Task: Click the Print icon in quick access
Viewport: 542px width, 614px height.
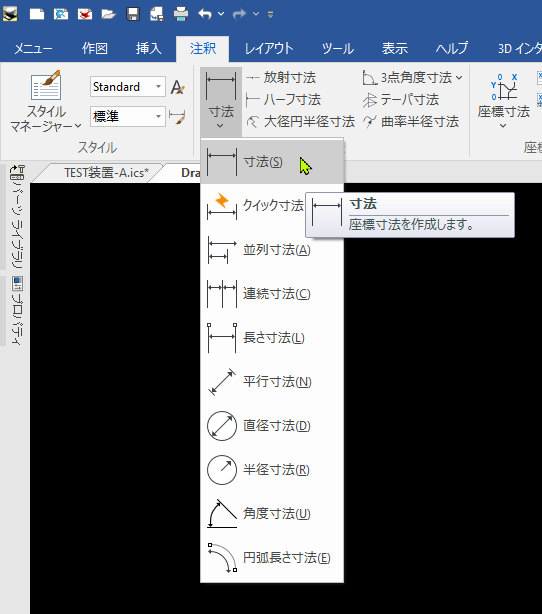Action: [x=181, y=14]
